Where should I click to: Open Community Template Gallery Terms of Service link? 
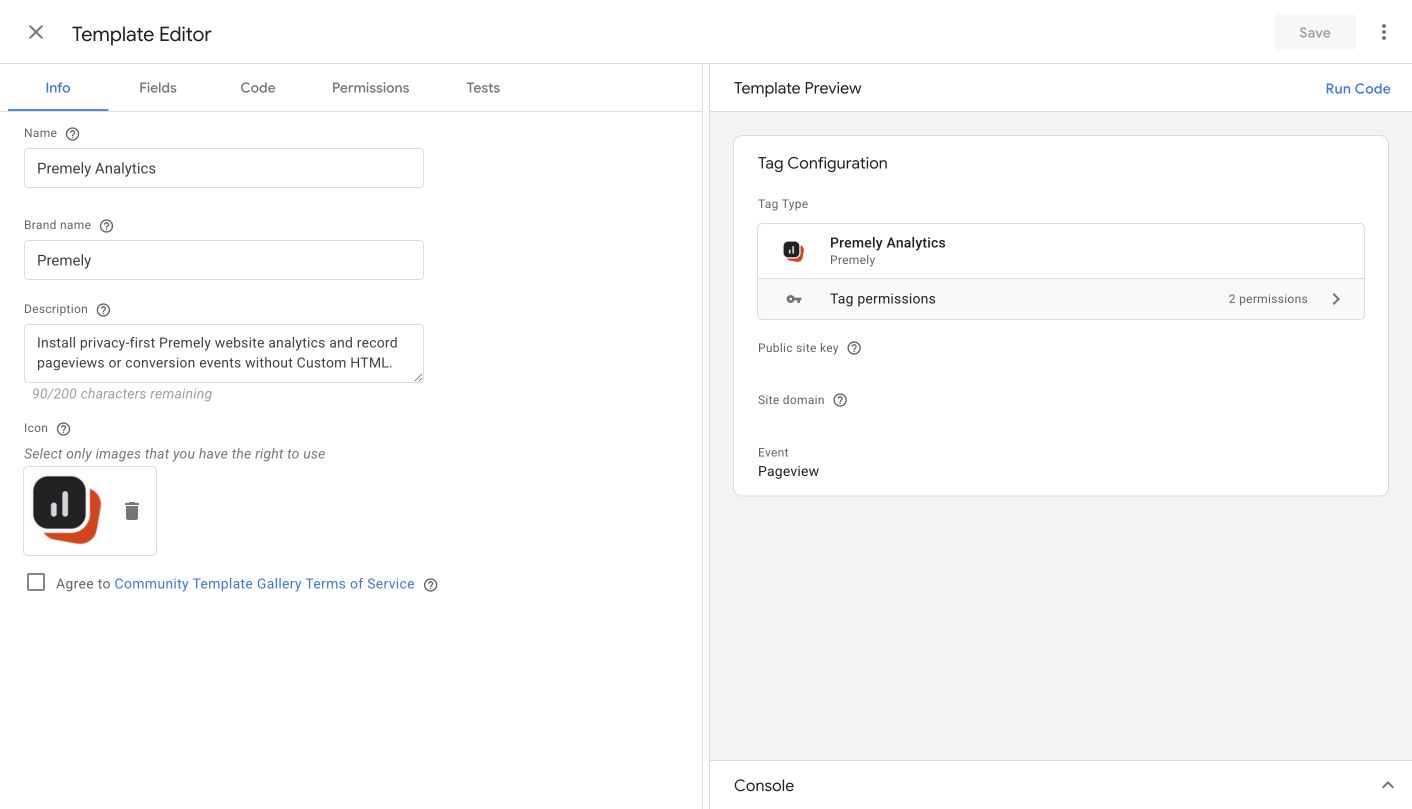pyautogui.click(x=264, y=584)
